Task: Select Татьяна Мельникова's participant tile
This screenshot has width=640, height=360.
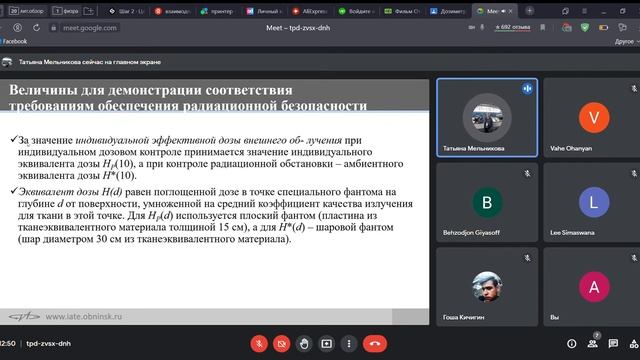Action: [487, 118]
